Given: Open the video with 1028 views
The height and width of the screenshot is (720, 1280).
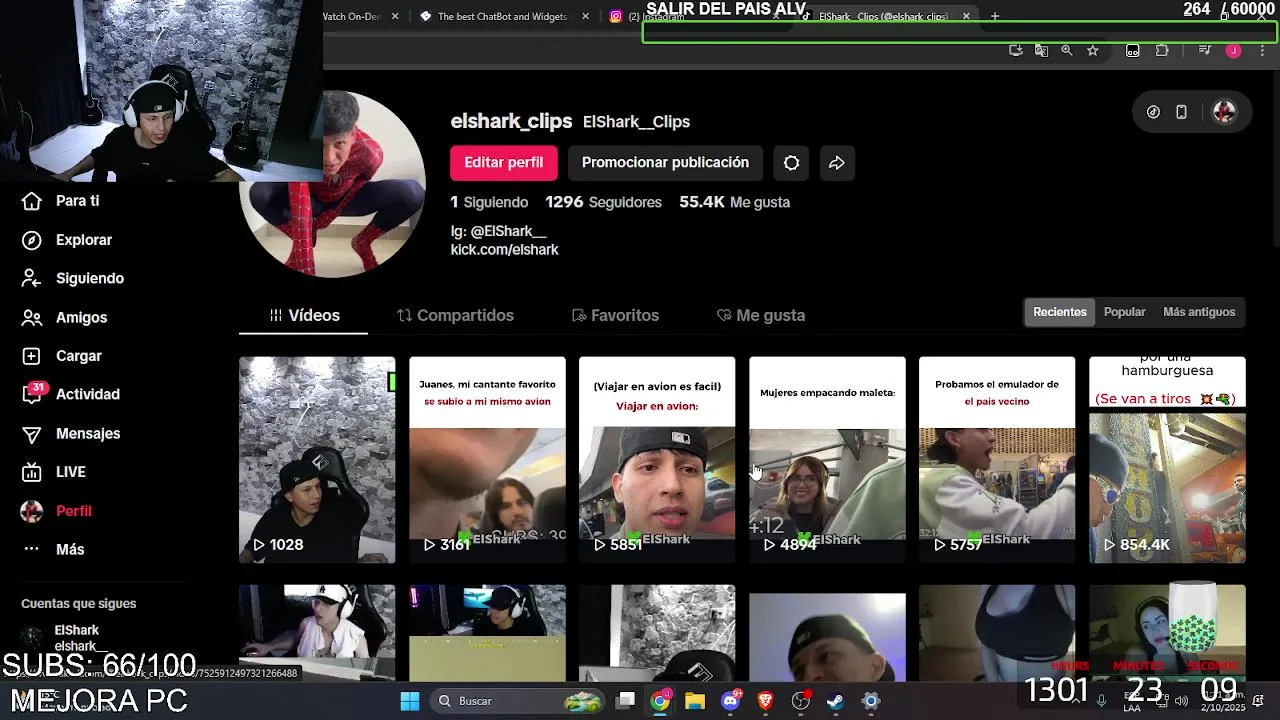Looking at the screenshot, I should tap(317, 460).
